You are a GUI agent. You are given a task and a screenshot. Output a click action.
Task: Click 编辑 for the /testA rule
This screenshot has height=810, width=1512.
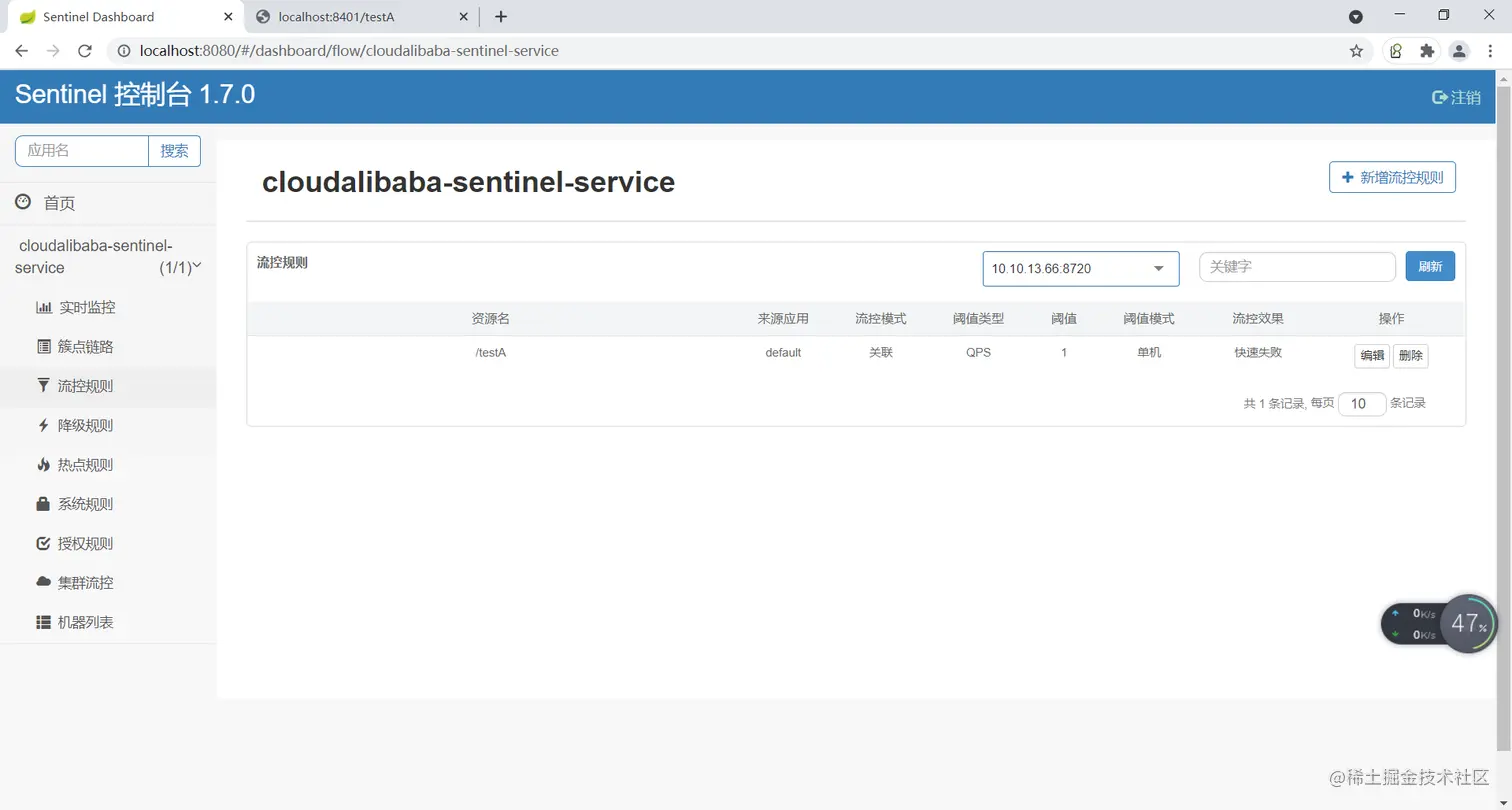1372,356
